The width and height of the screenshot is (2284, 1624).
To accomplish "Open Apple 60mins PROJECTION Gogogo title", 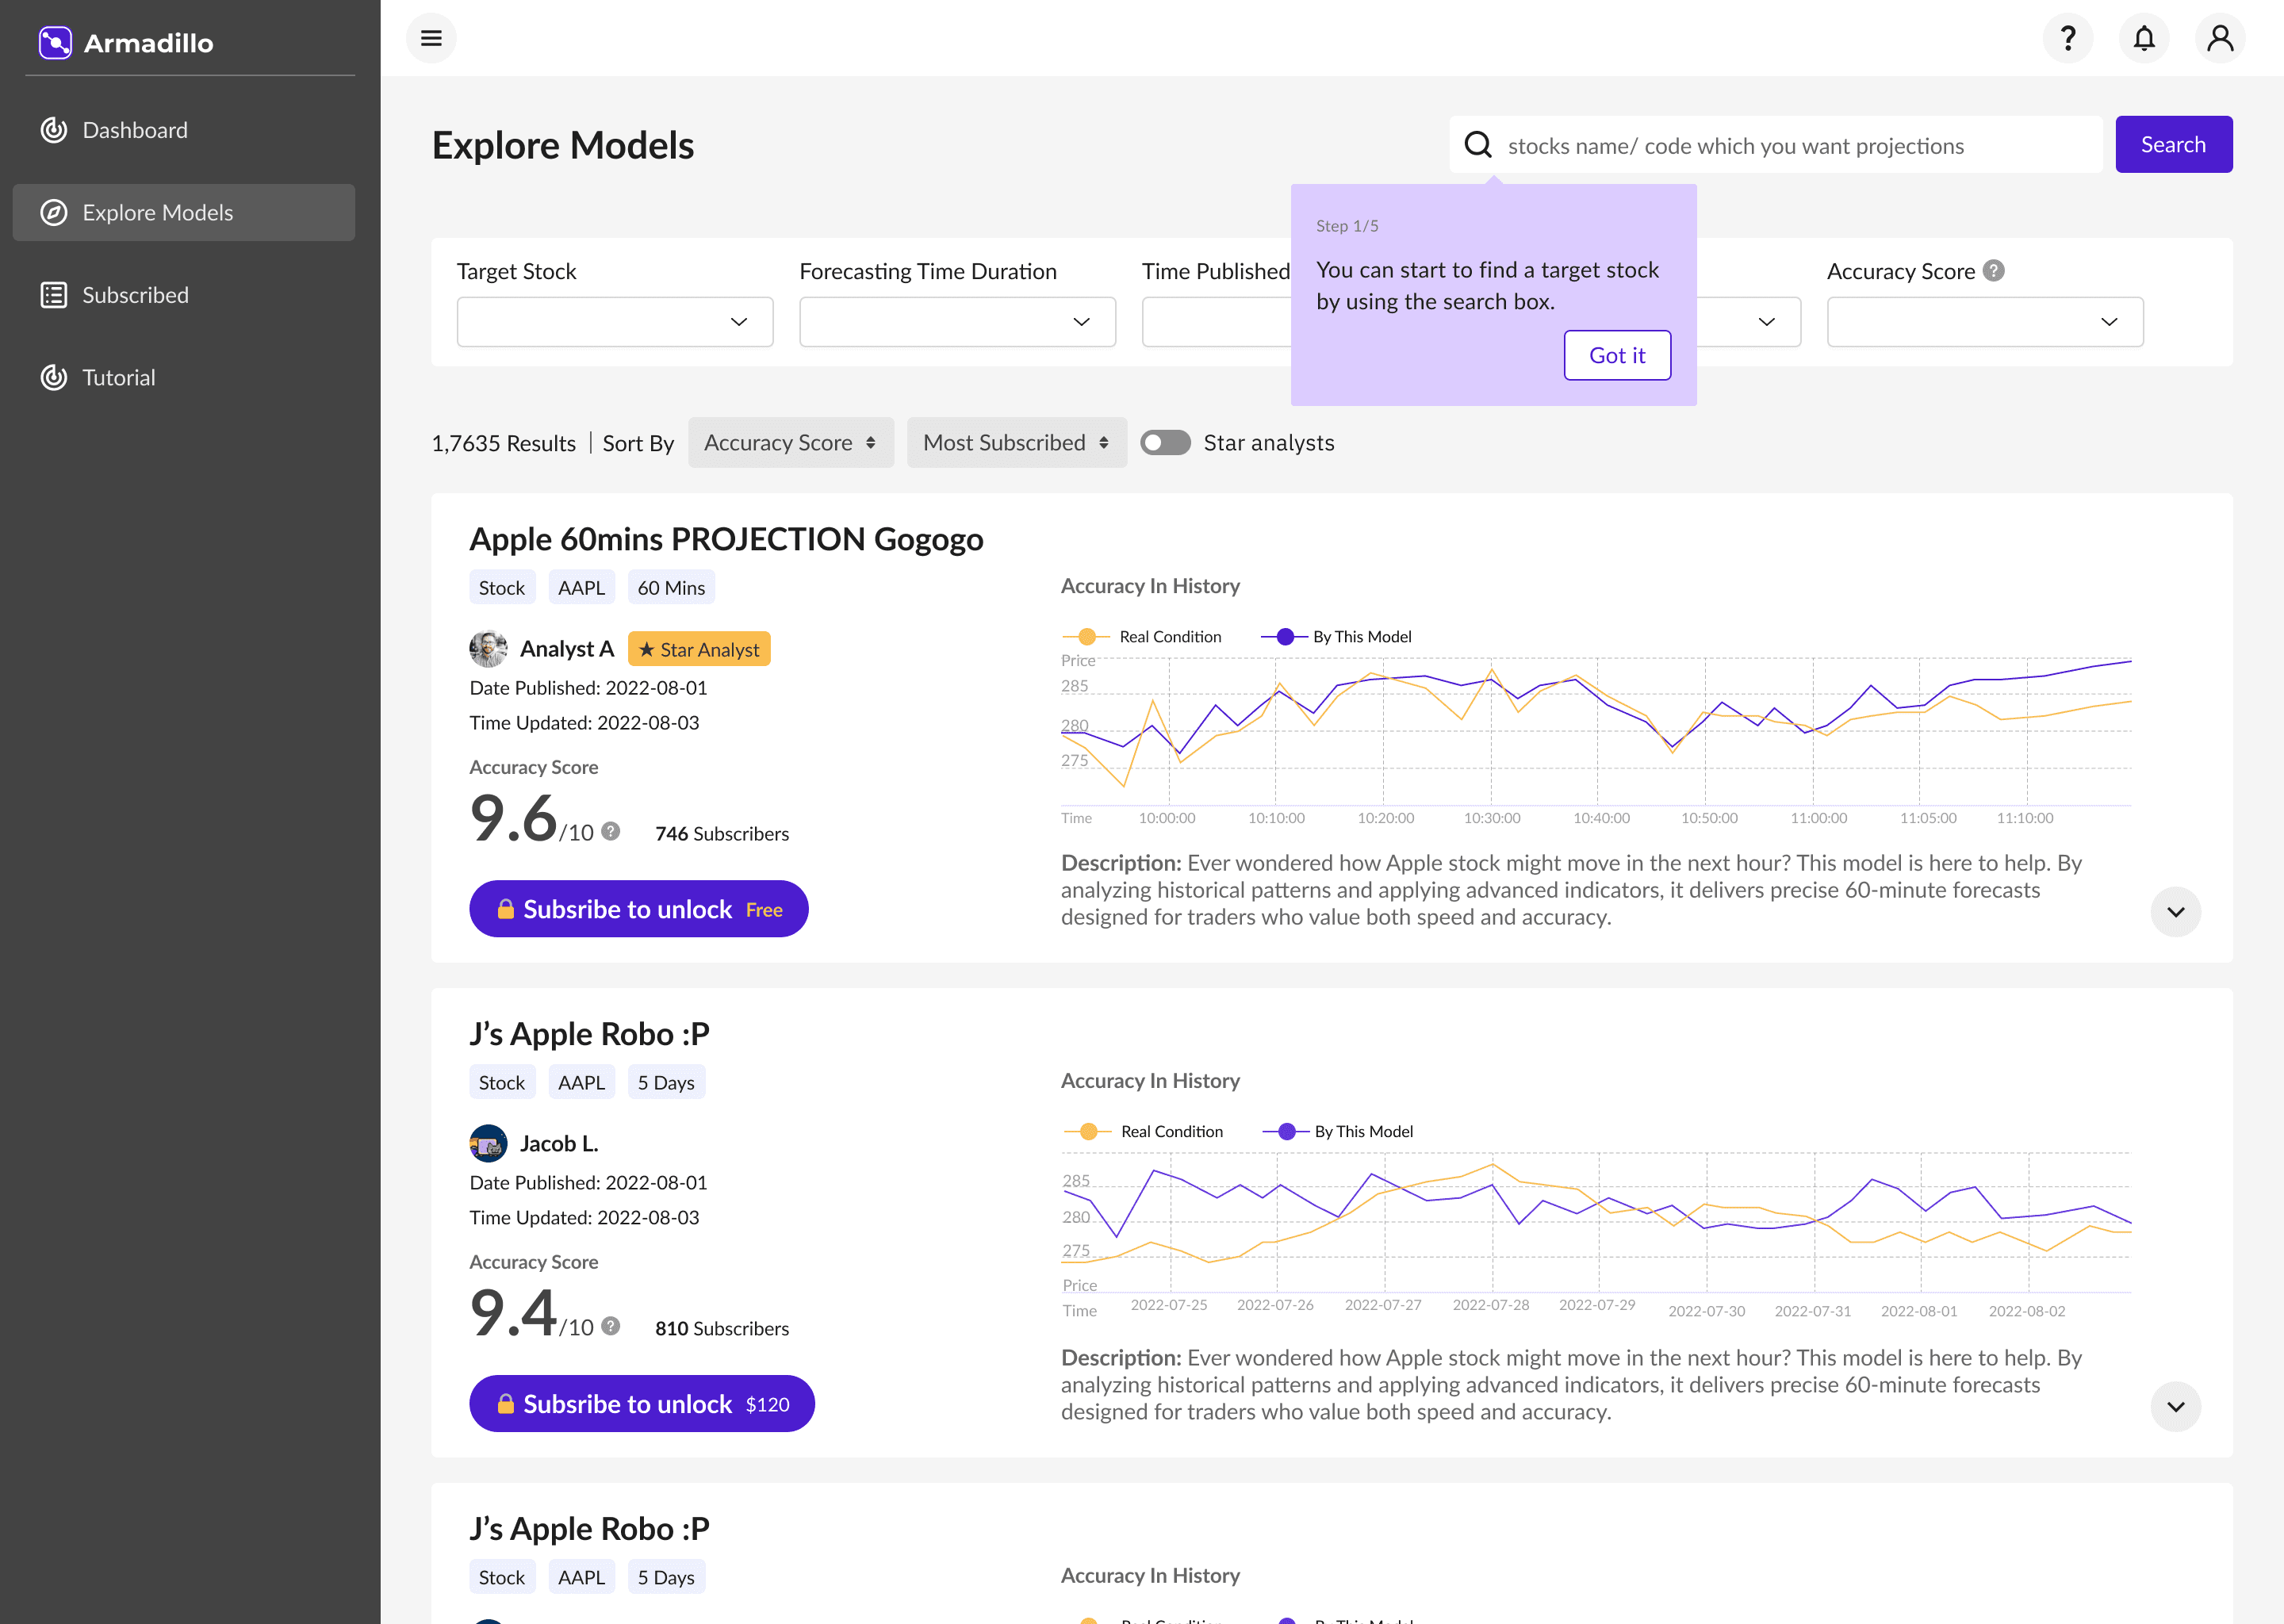I will coord(726,539).
